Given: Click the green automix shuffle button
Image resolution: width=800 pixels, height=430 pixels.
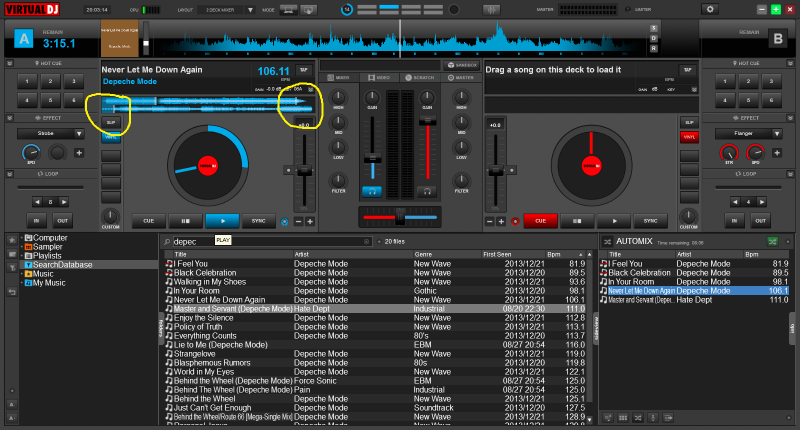Looking at the screenshot, I should point(772,241).
